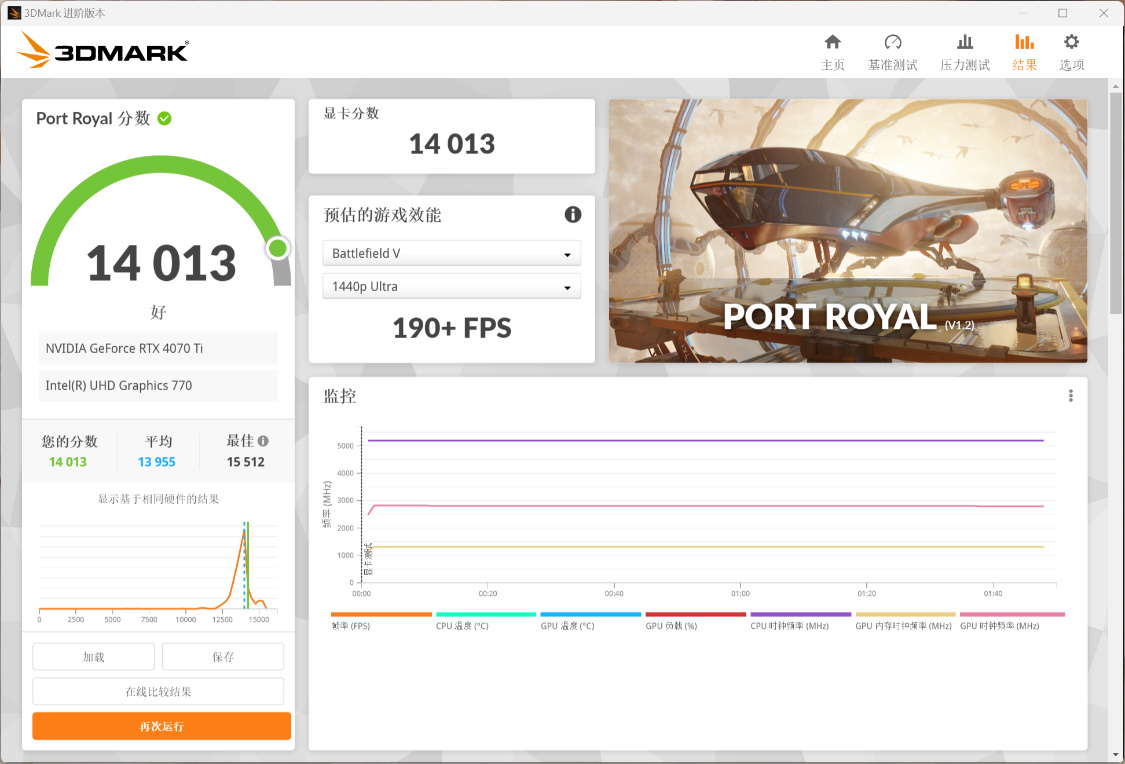Click the vertical scrollbar thumb
The height and width of the screenshot is (764, 1125).
point(1115,202)
